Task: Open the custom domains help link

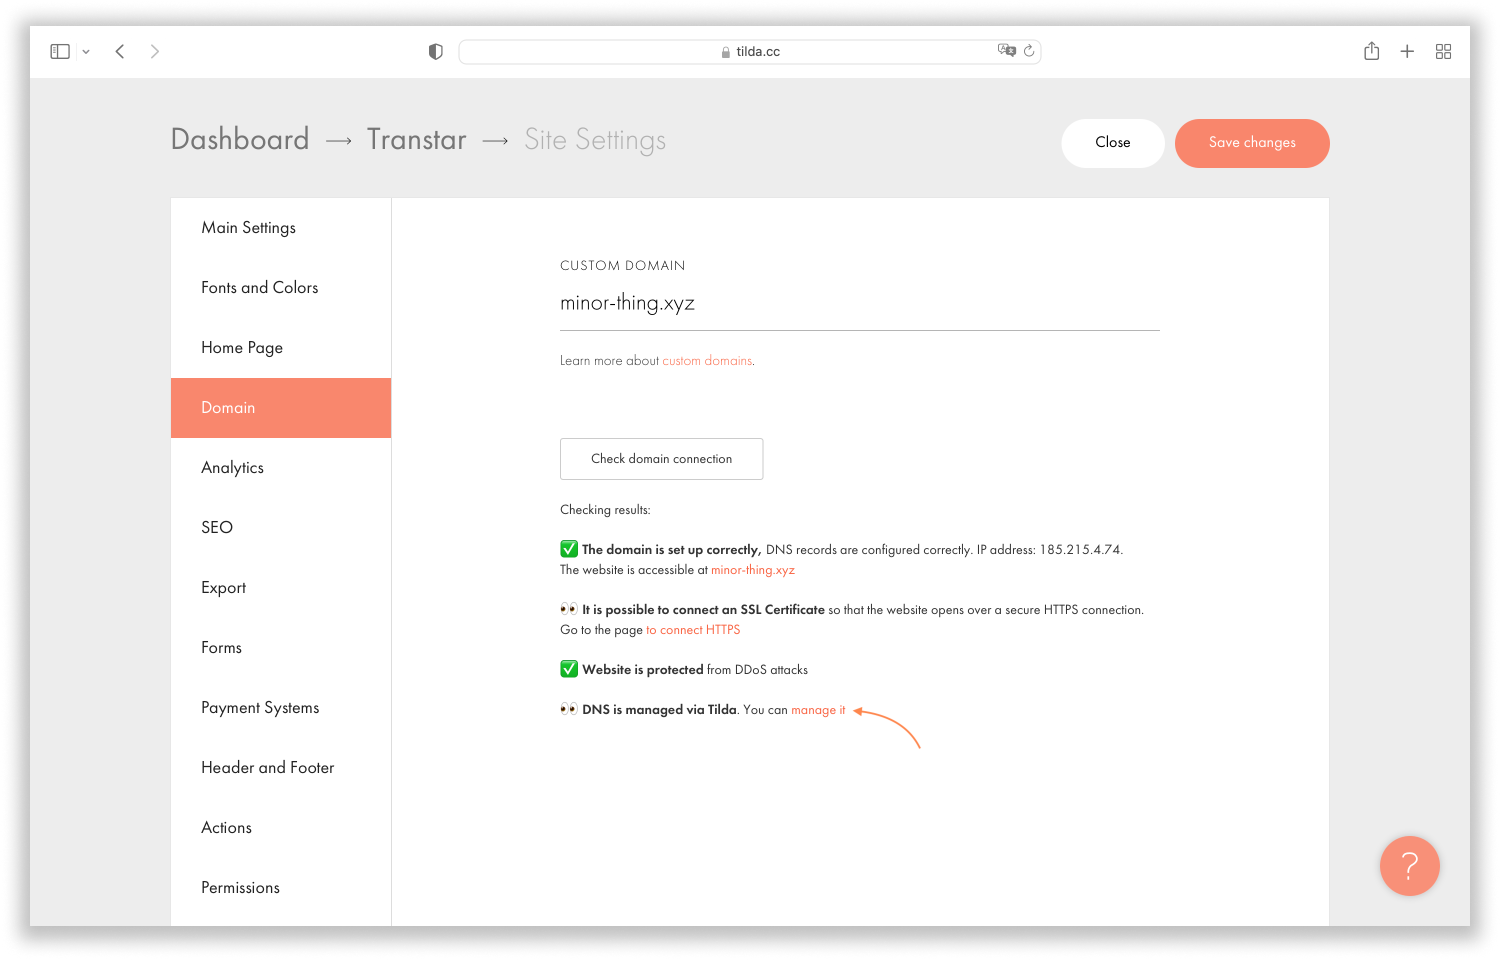Action: click(x=707, y=360)
